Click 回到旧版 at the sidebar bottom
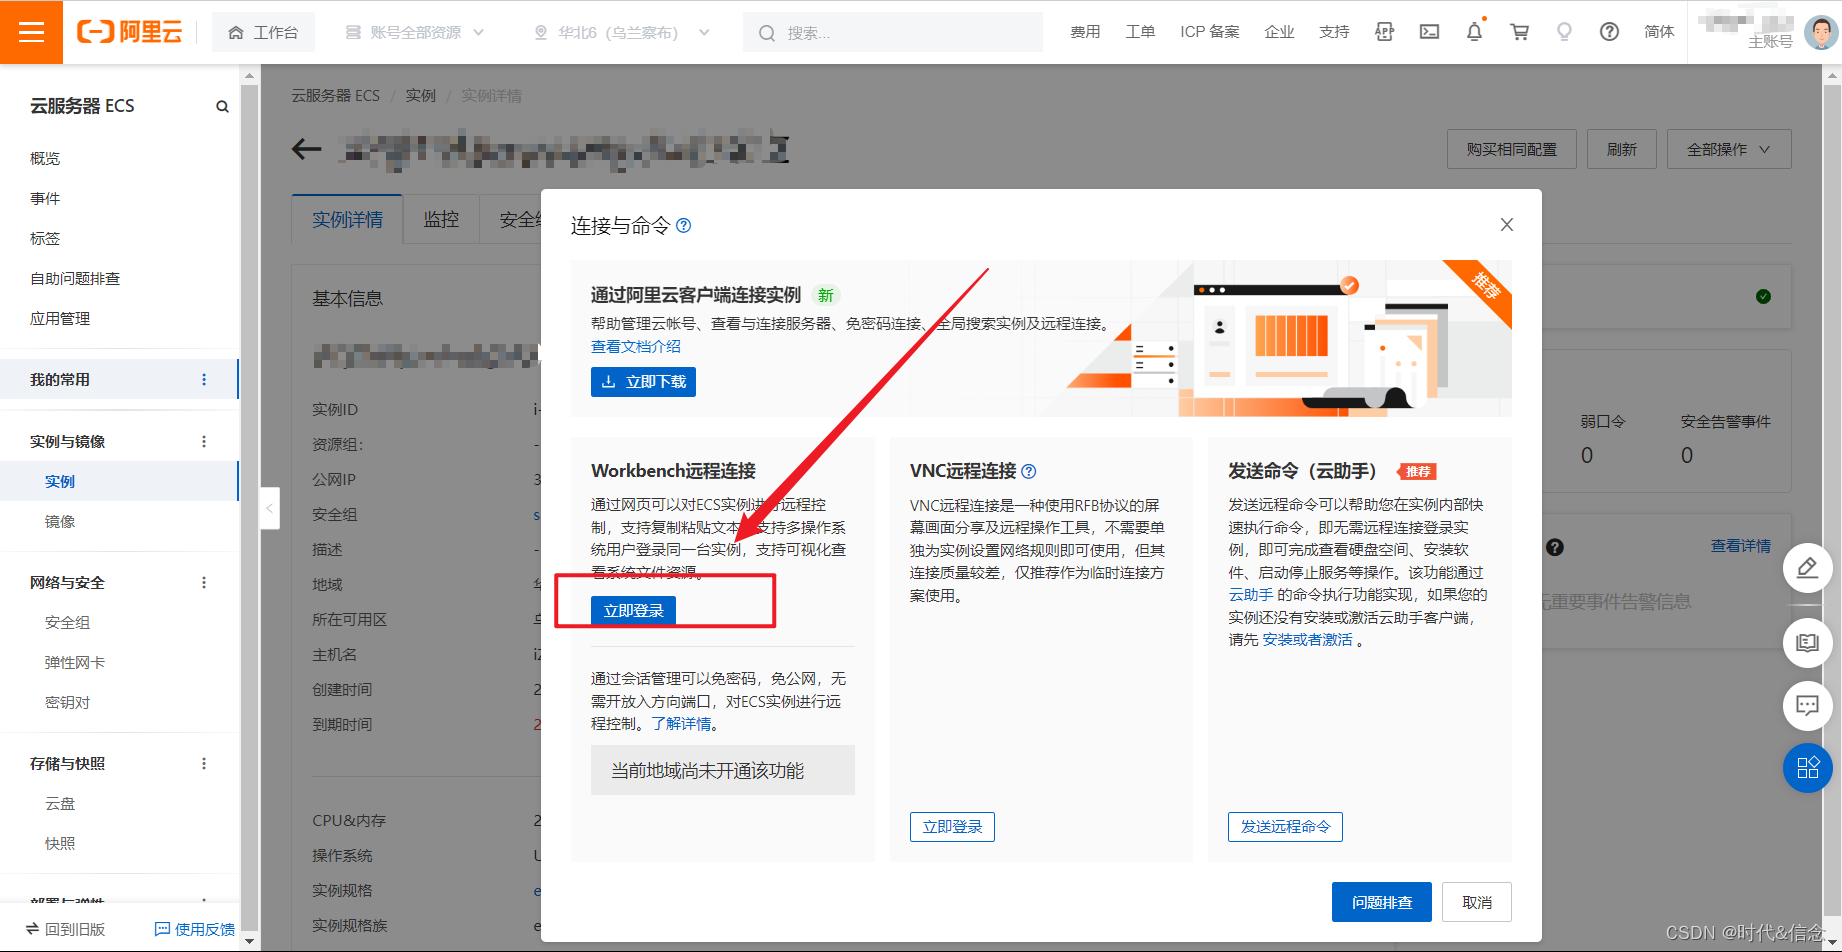 click(66, 929)
